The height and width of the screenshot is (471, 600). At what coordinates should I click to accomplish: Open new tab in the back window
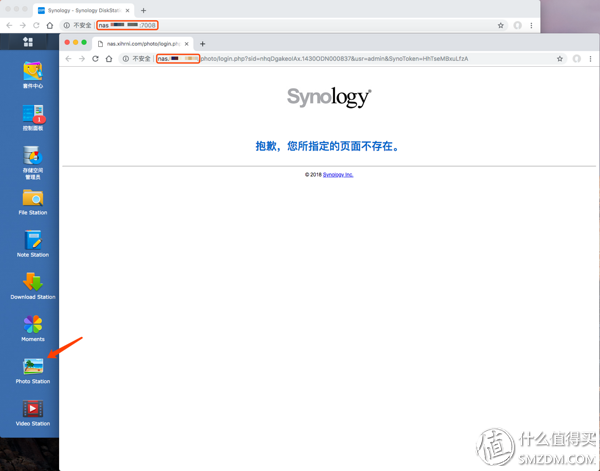pyautogui.click(x=143, y=10)
